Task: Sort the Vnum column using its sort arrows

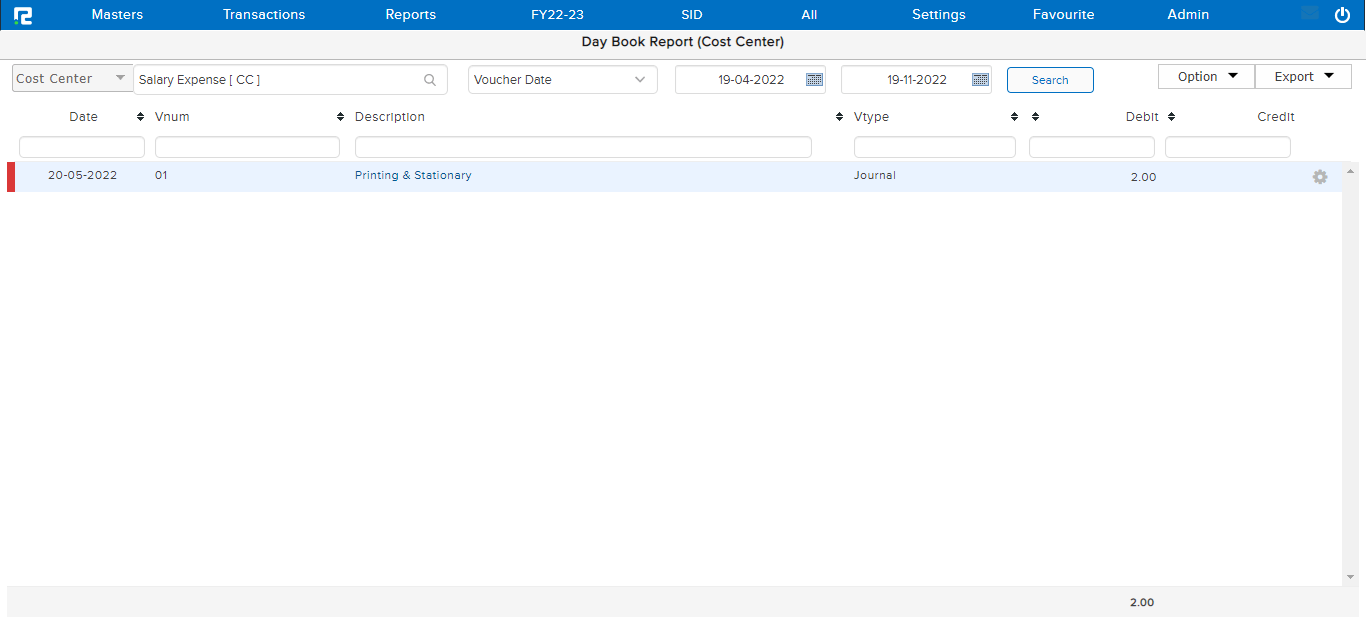Action: tap(339, 116)
